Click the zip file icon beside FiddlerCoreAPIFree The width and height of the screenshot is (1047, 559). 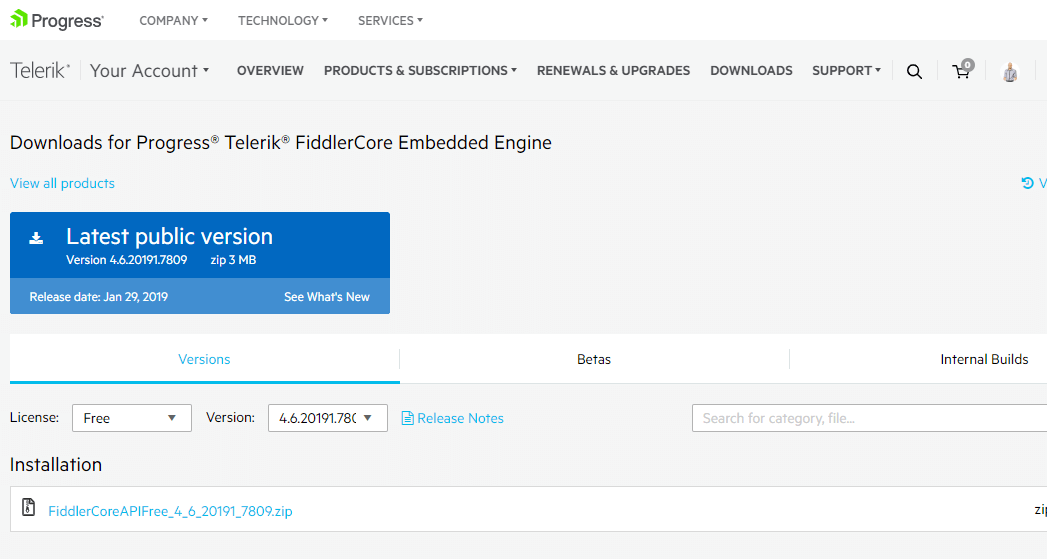click(x=28, y=507)
